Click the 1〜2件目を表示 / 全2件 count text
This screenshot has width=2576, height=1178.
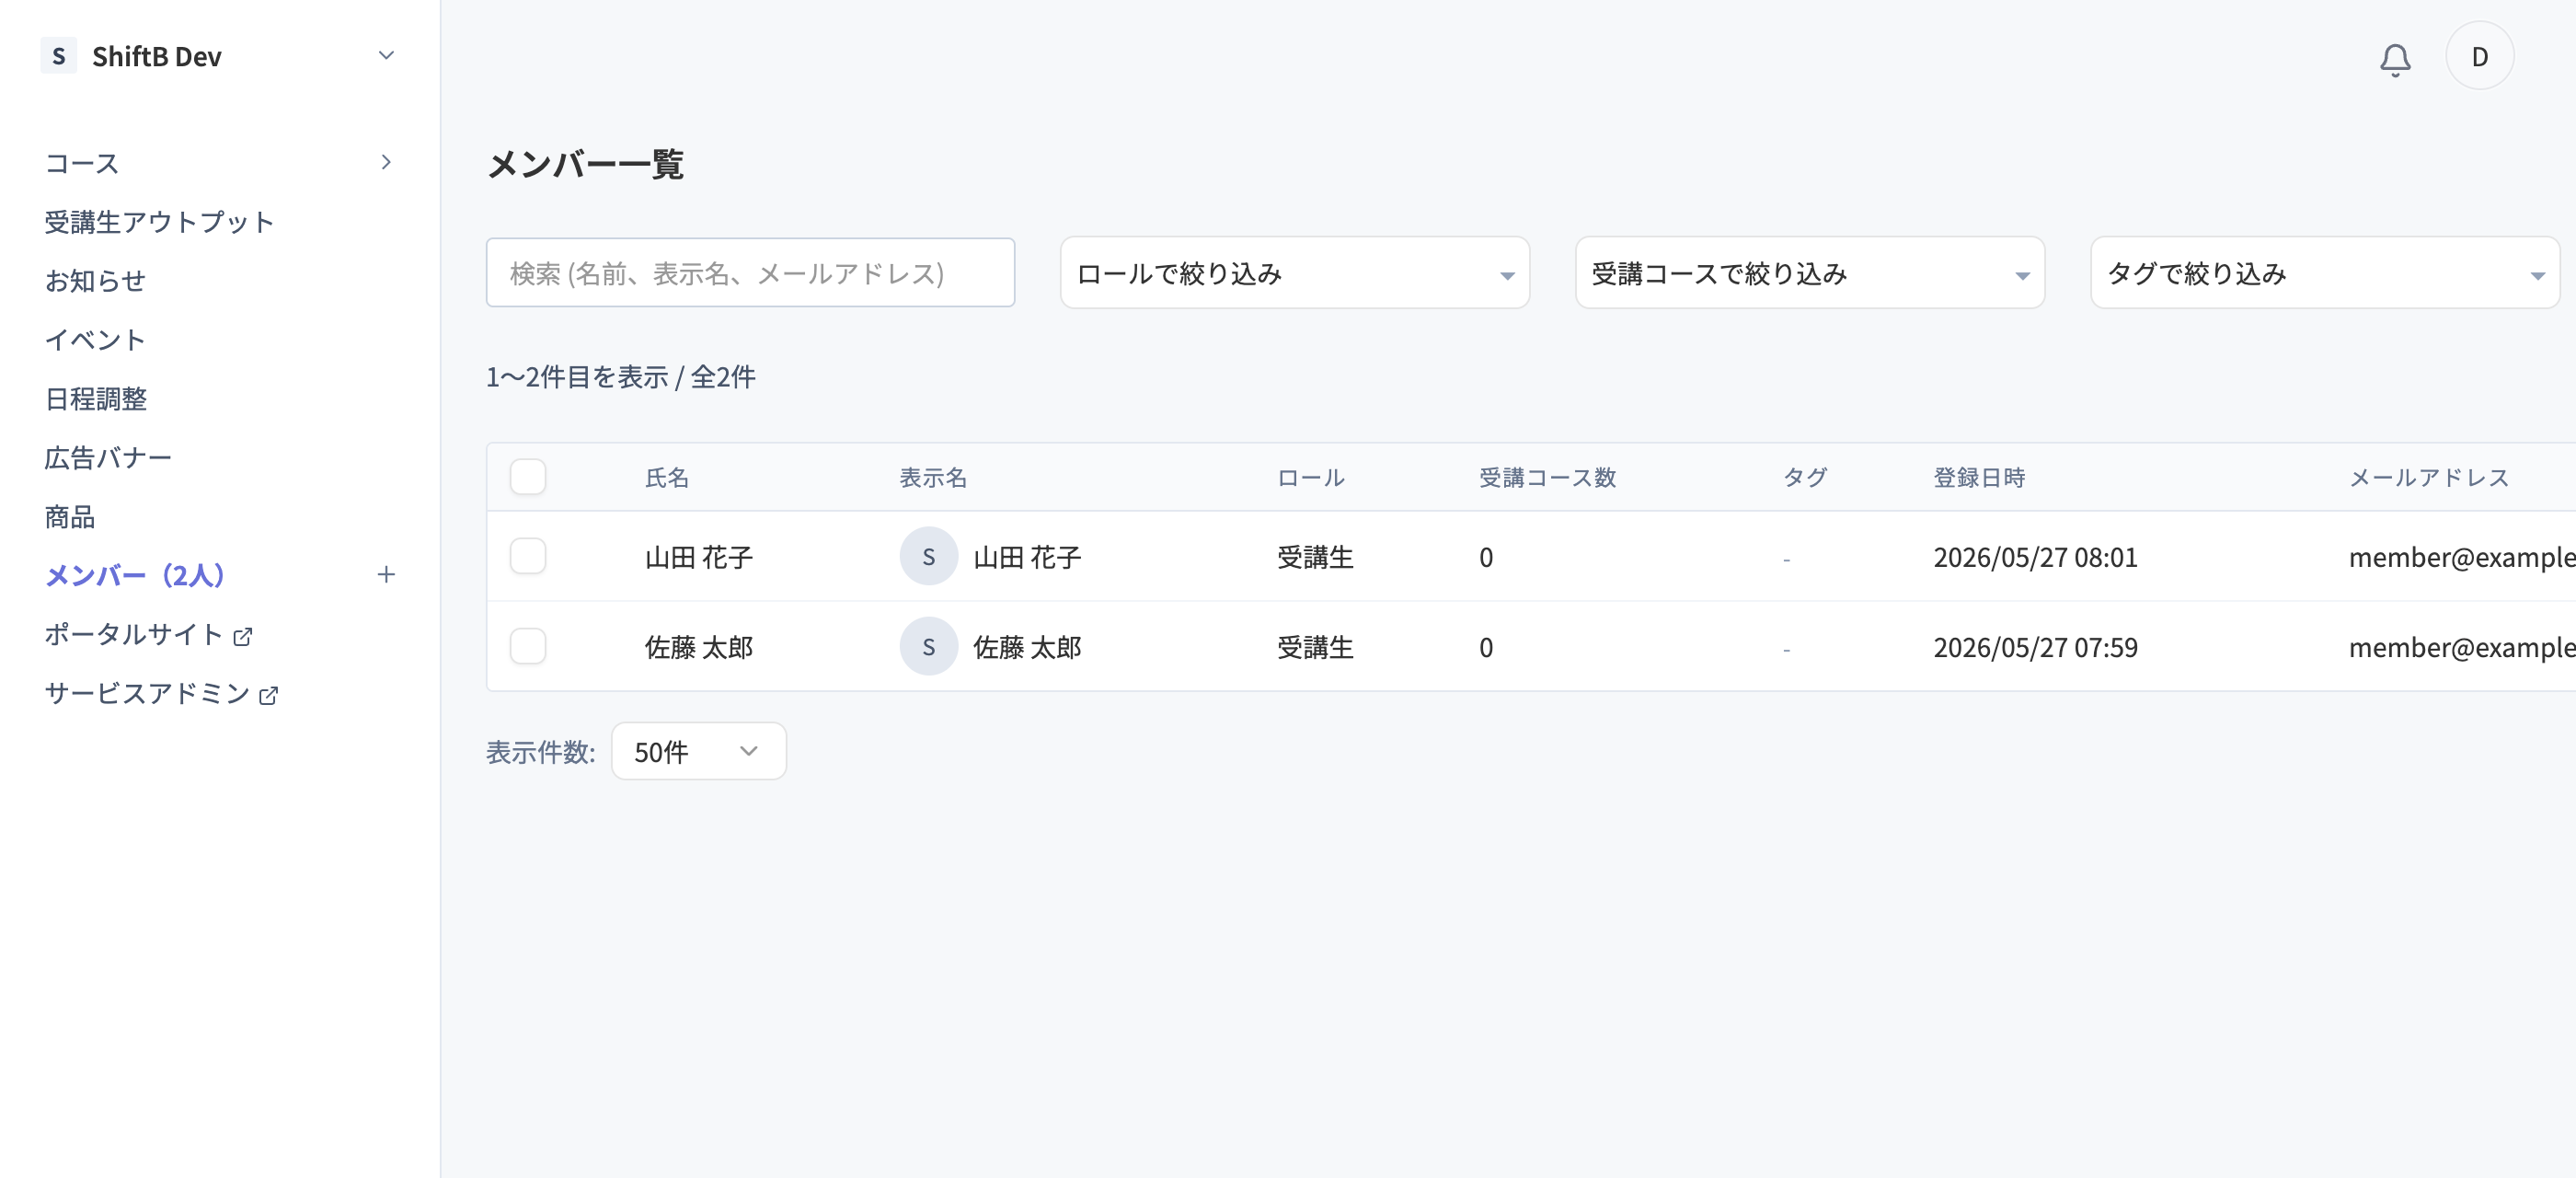[621, 377]
